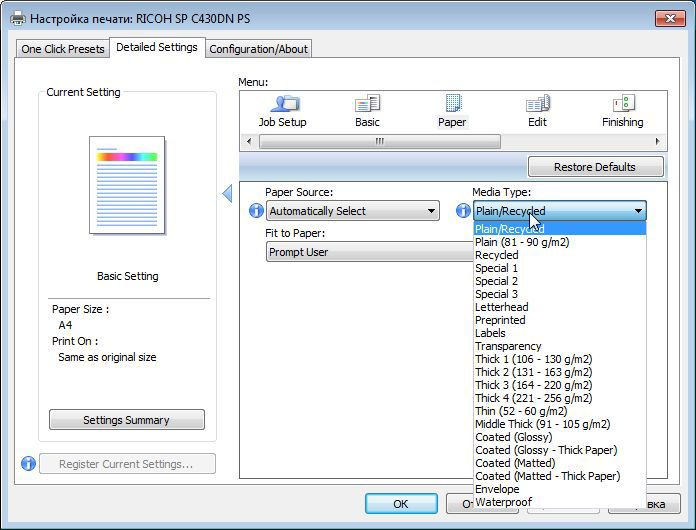Screen dimensions: 696x530
Task: Switch to Detailed Settings tab
Action: coord(157,47)
